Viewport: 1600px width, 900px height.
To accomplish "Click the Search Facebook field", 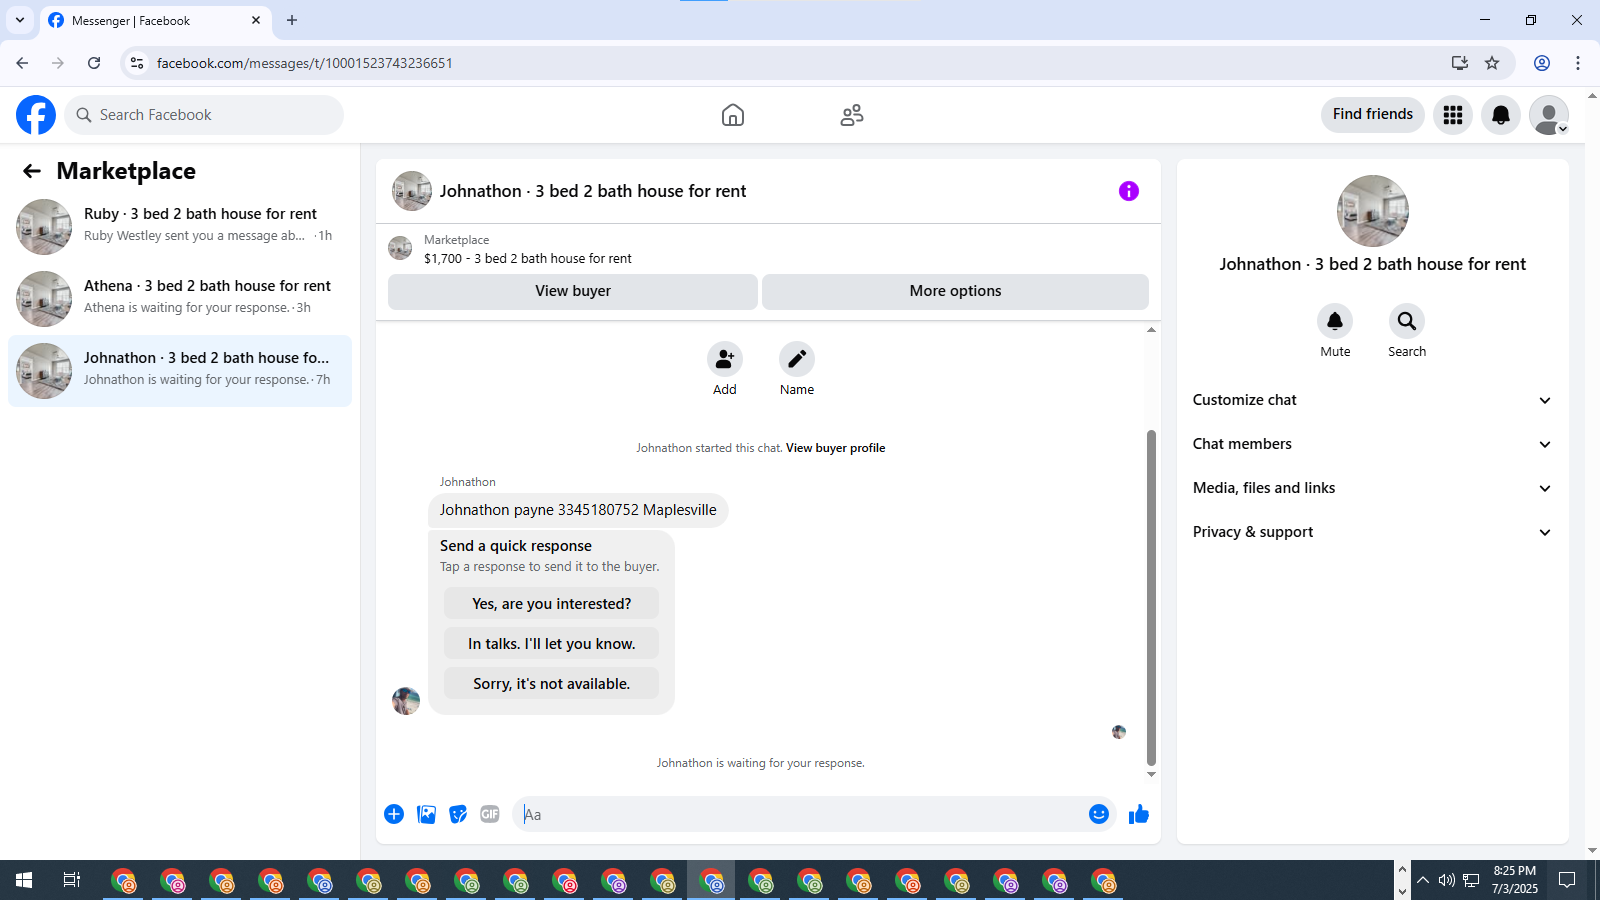I will click(x=204, y=115).
